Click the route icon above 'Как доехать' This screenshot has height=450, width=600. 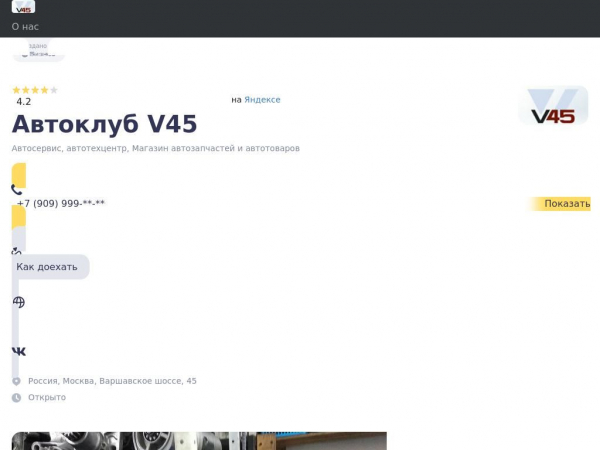point(16,251)
